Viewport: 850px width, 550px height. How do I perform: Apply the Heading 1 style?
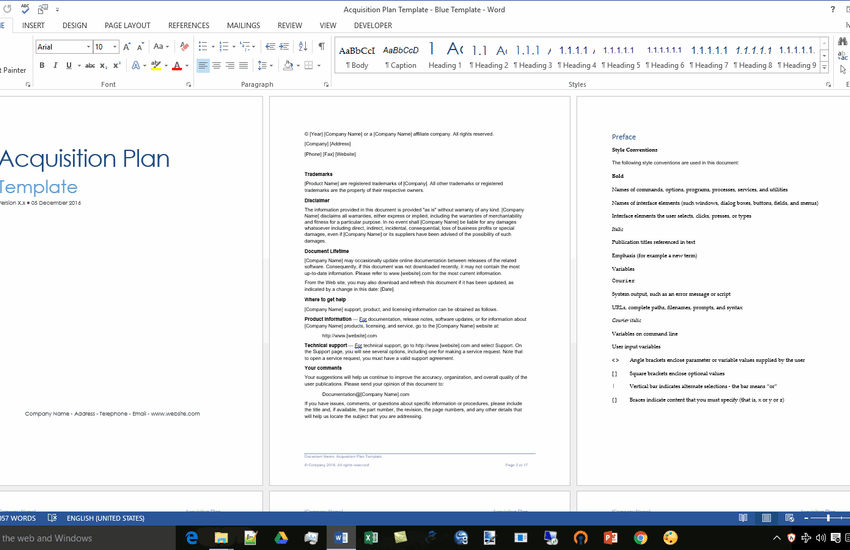(445, 56)
